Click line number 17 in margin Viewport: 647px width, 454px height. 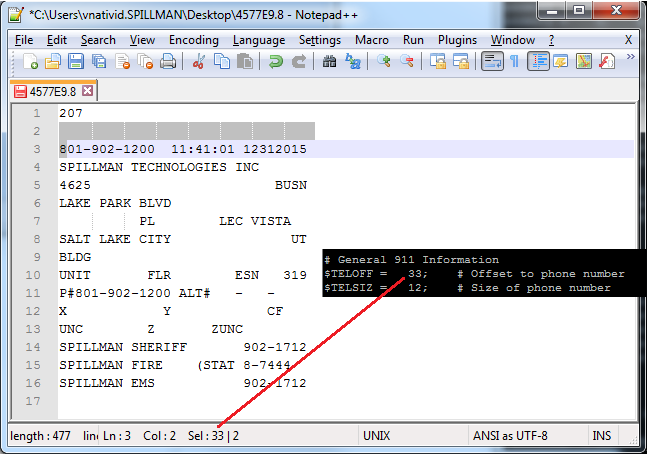coord(33,401)
